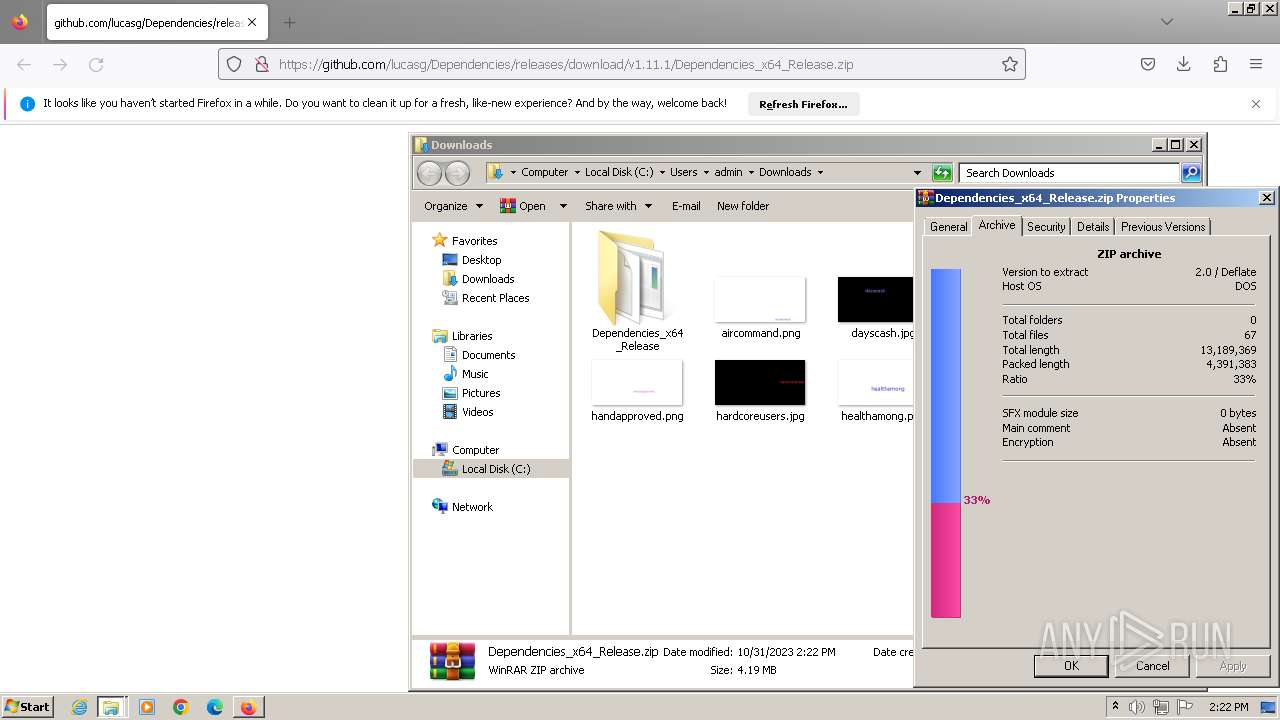Dismiss the Refresh Firefox notification bar
1280x720 pixels.
[1256, 103]
